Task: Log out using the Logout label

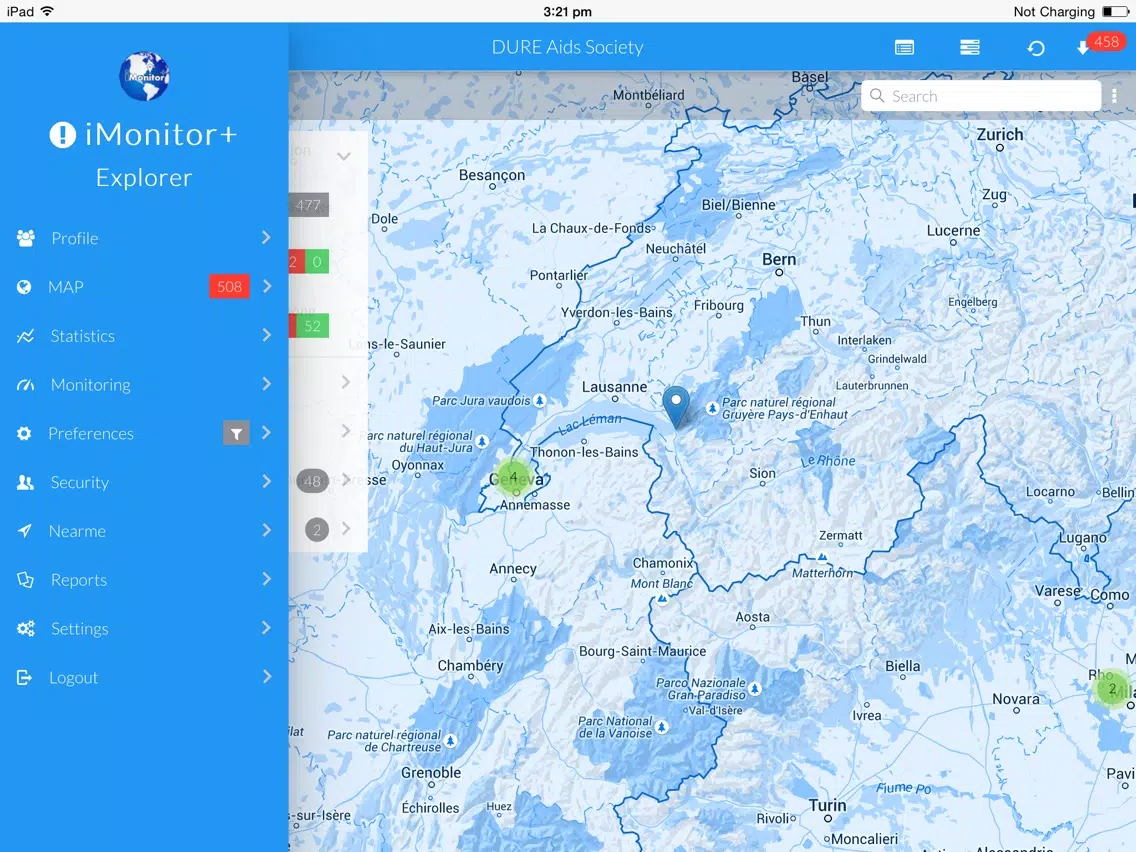Action: point(73,677)
